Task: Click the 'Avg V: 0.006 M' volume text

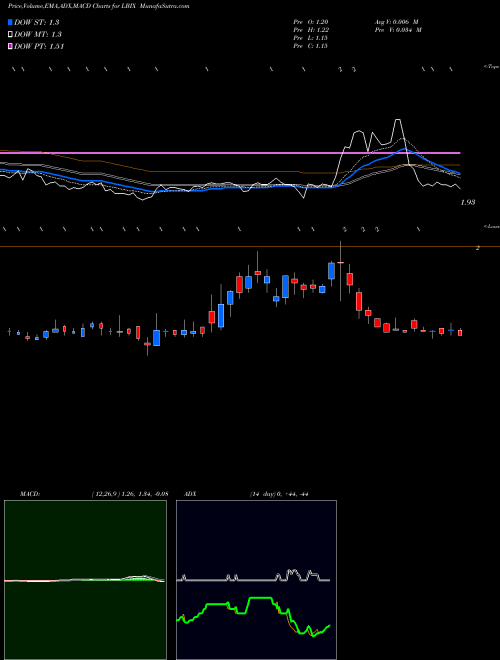Action: 396,22
